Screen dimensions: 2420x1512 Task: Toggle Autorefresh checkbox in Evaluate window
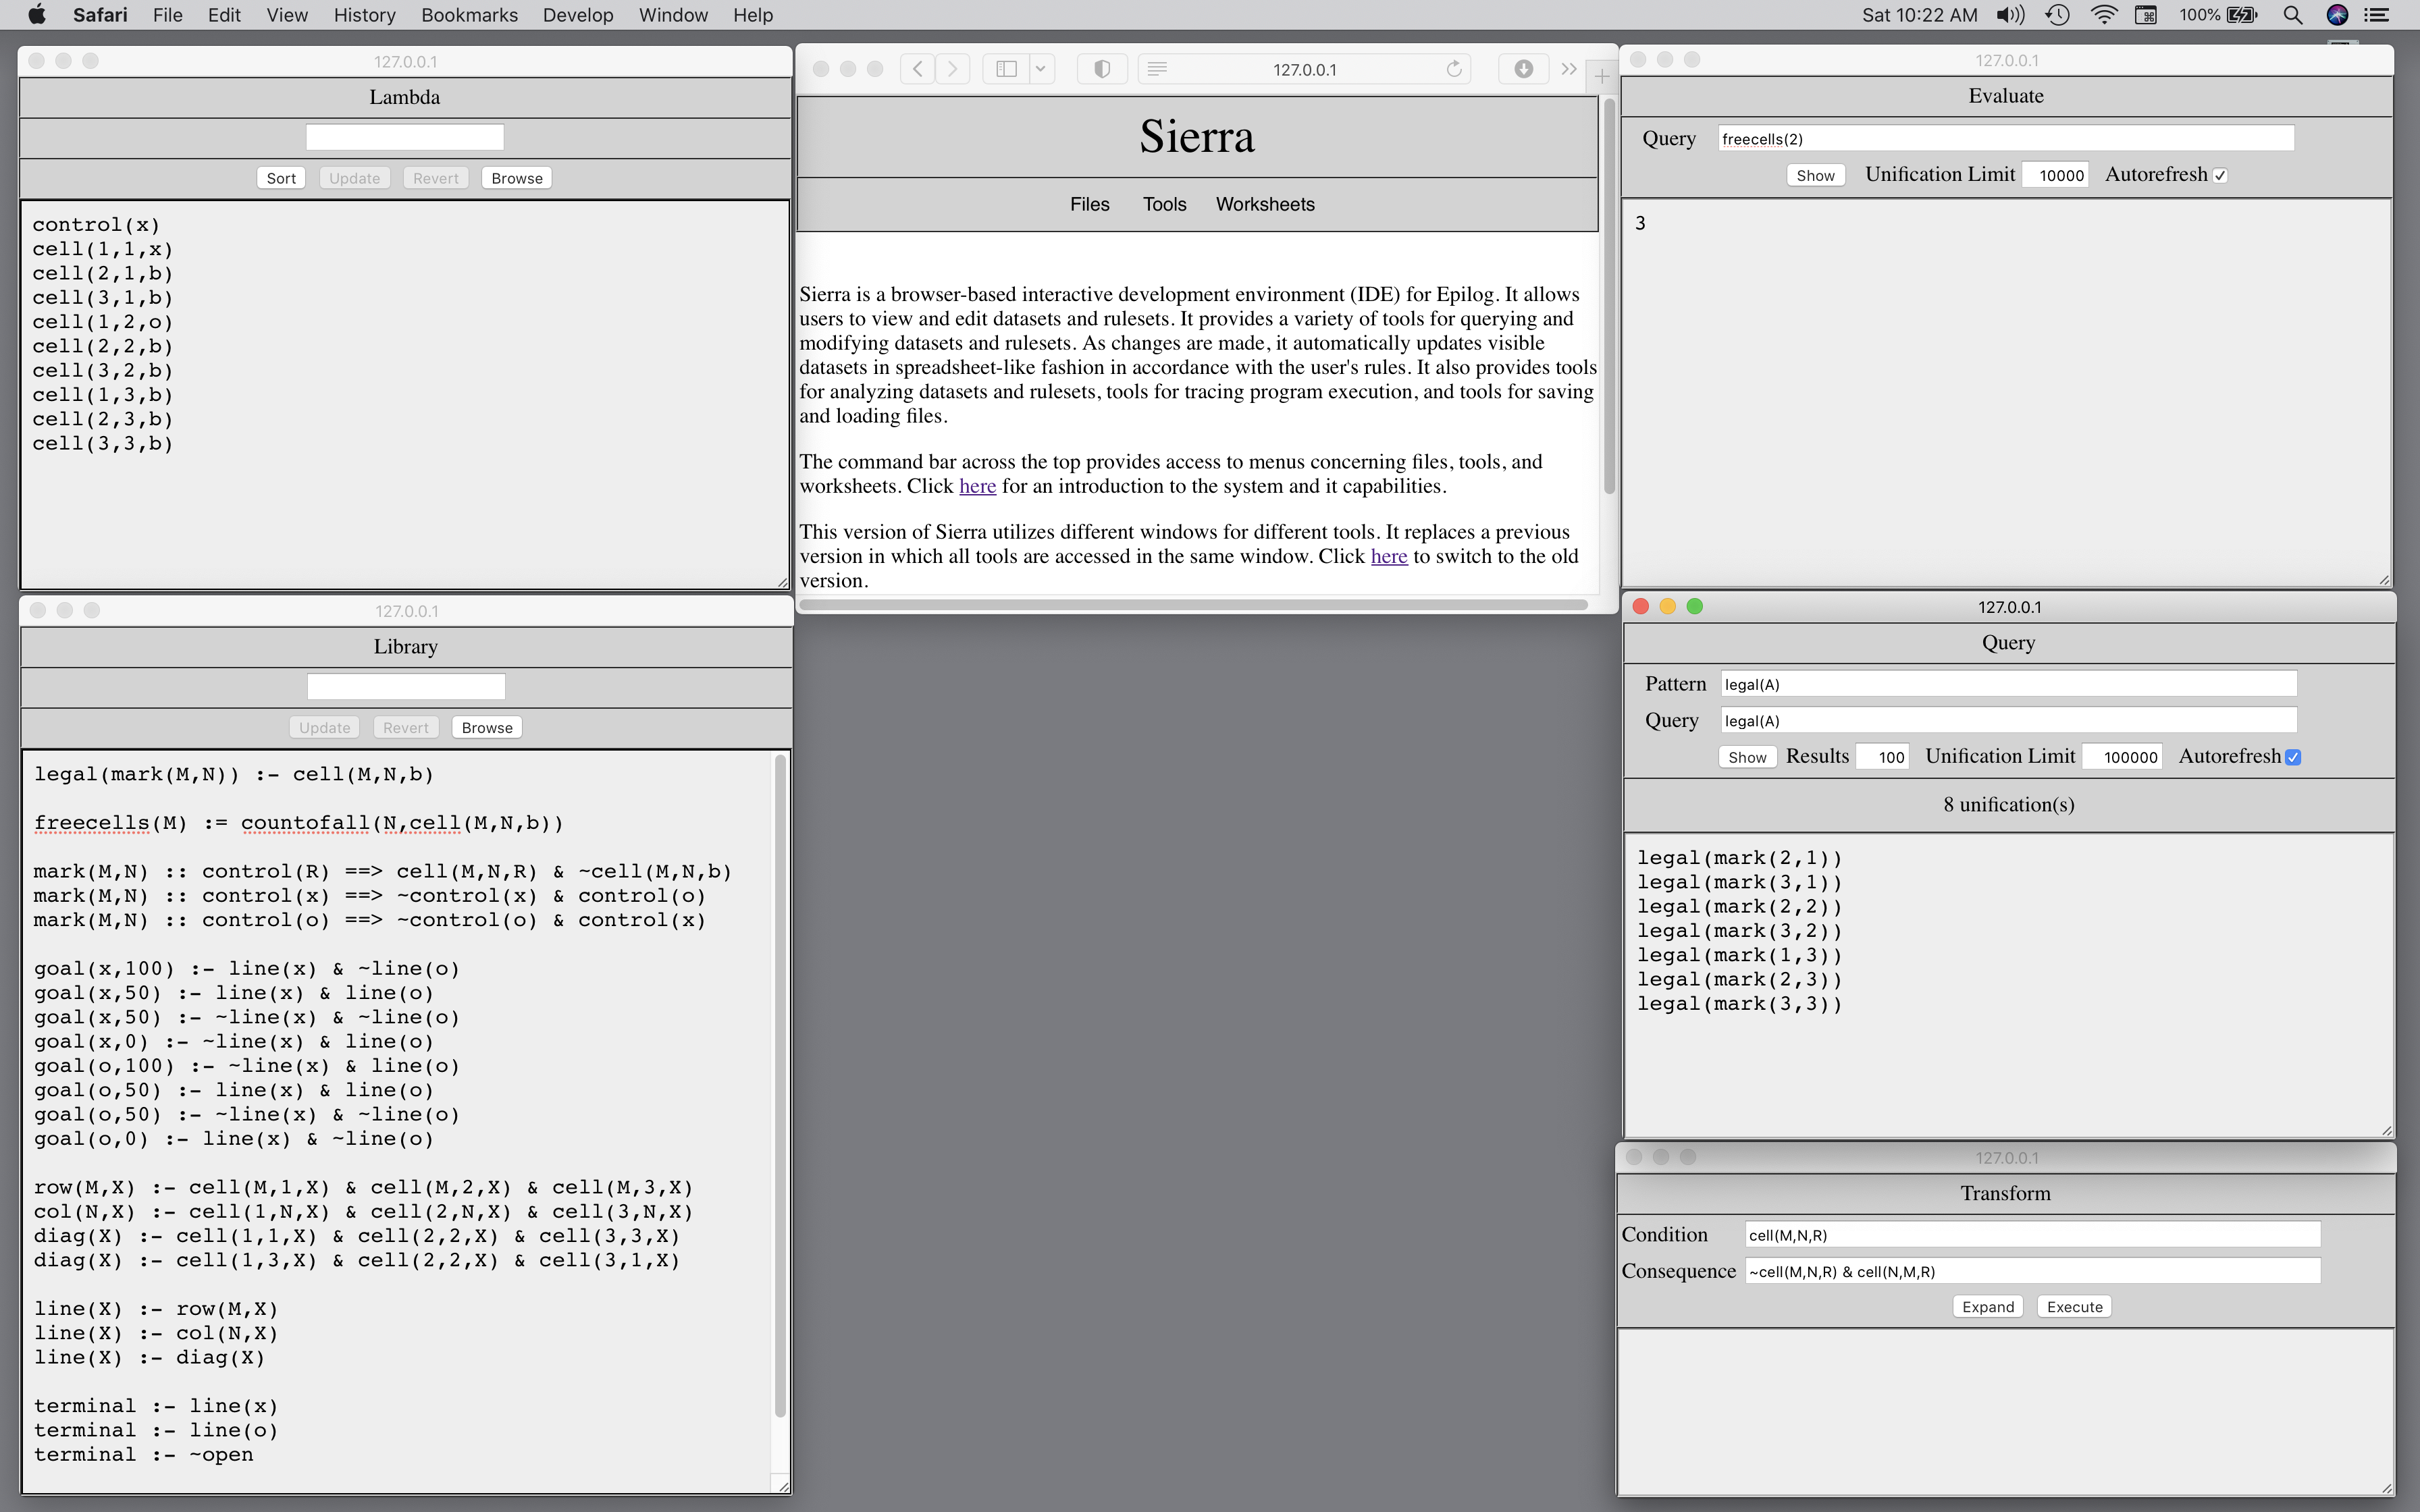pyautogui.click(x=2220, y=175)
